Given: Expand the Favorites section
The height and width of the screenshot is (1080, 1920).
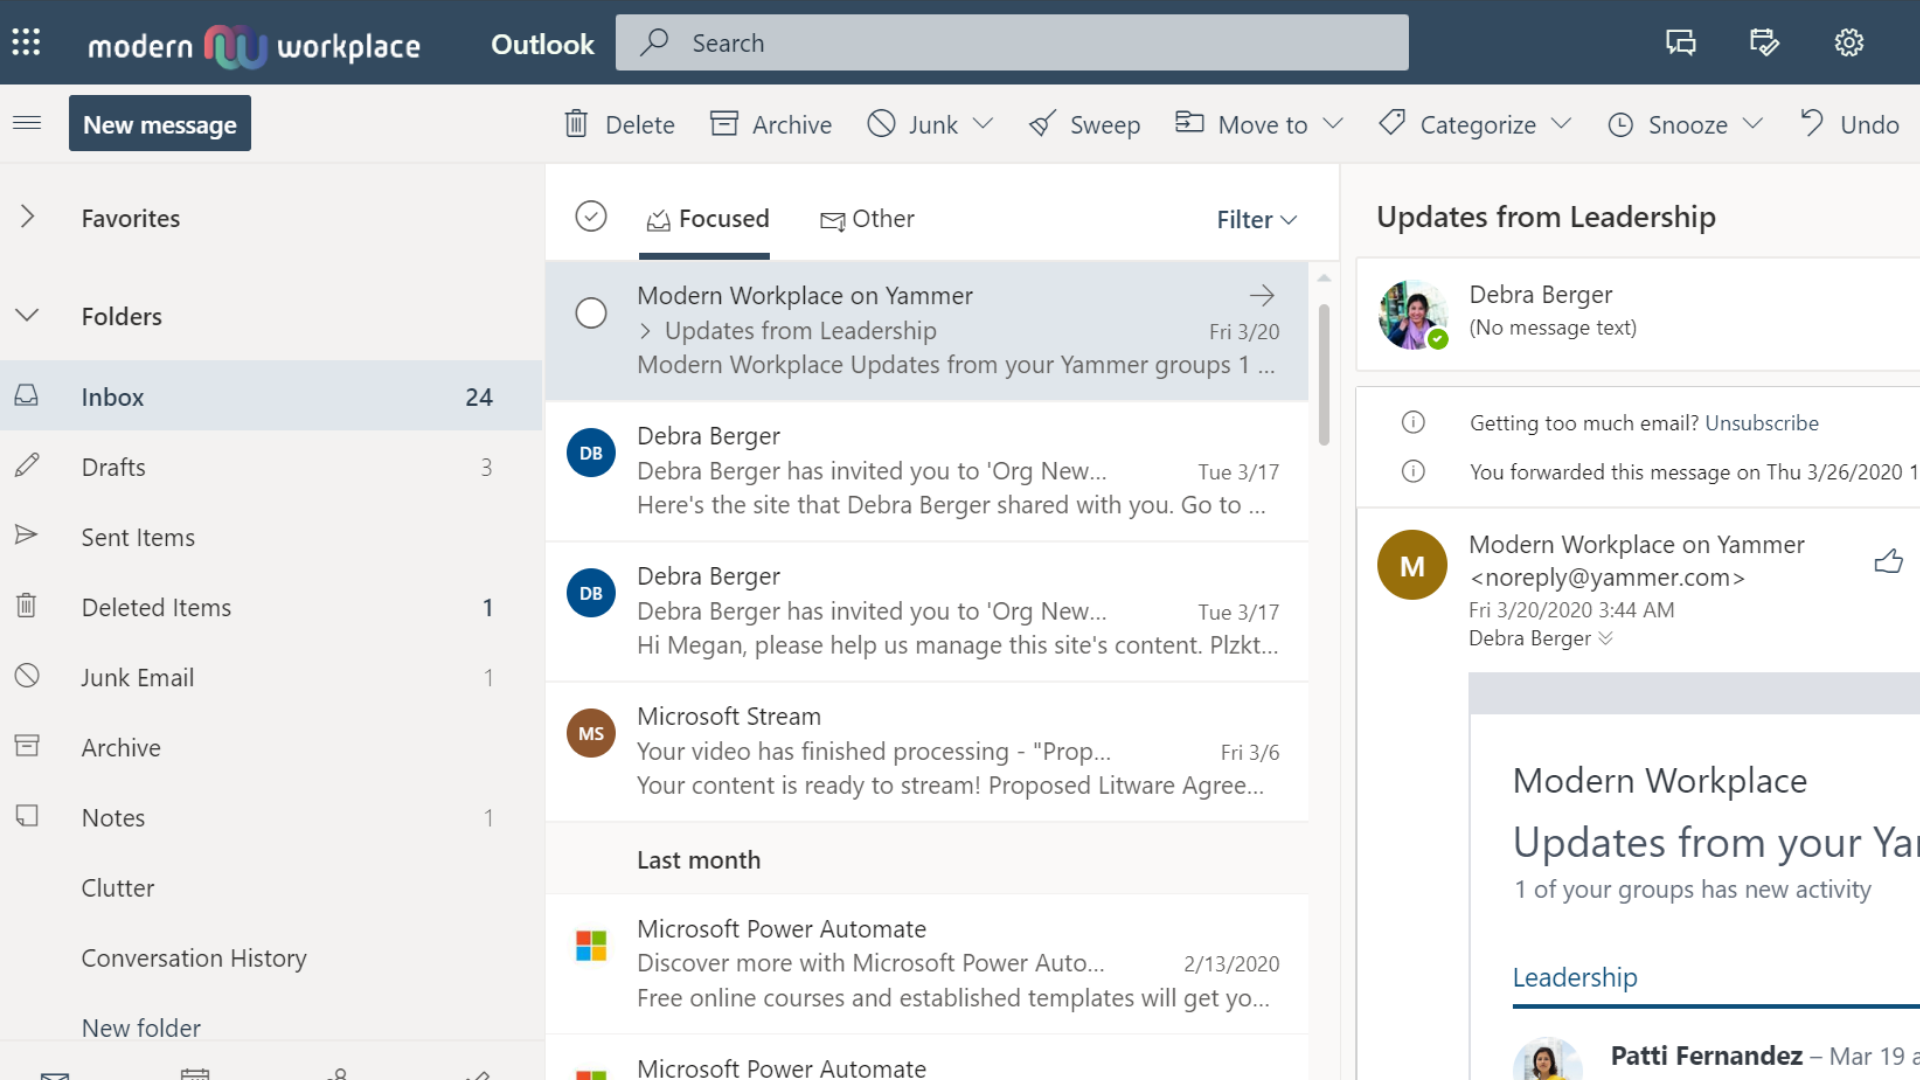Looking at the screenshot, I should pos(27,217).
